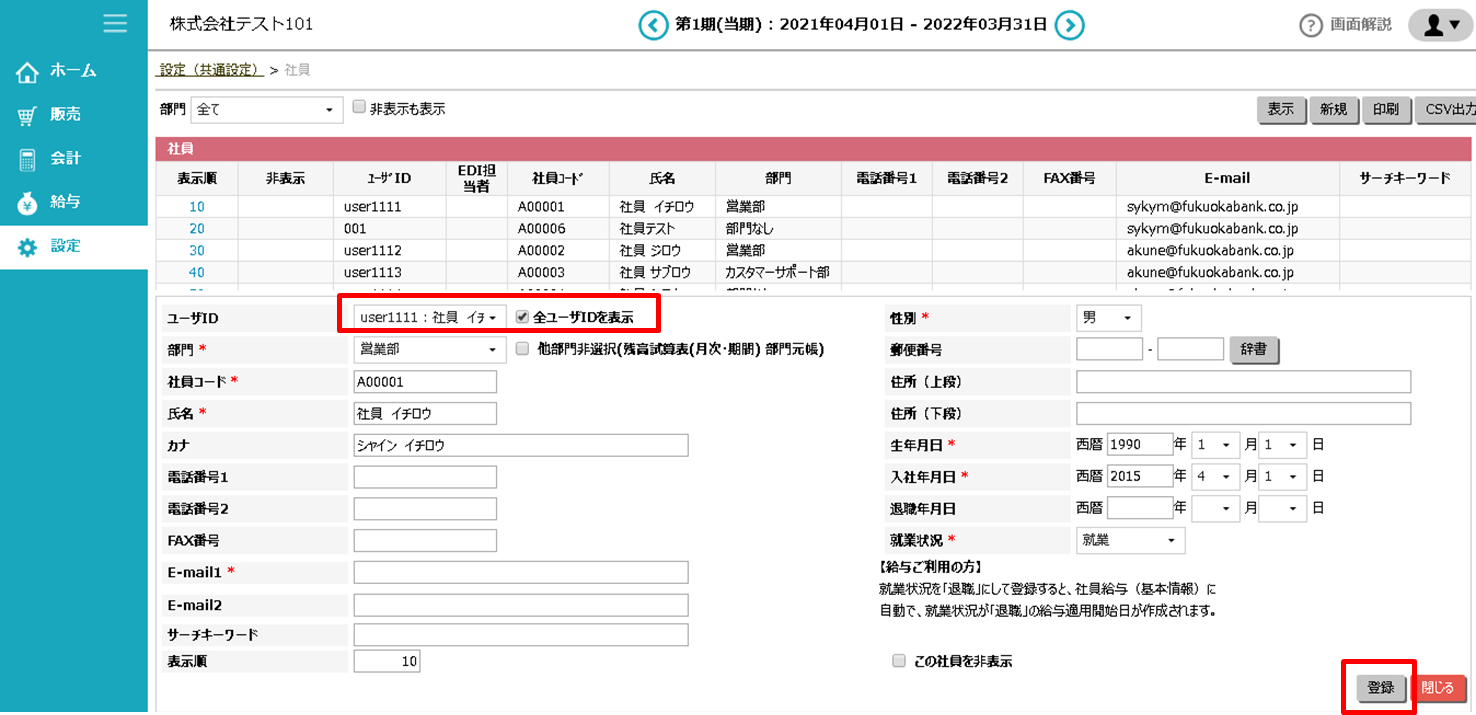Expand the 部門 filter dropdown at top
This screenshot has width=1476, height=715.
point(266,110)
